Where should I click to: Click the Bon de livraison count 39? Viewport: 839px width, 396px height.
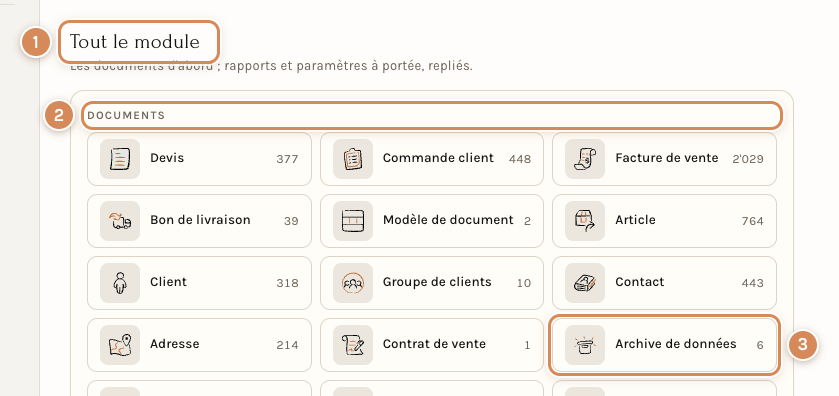291,221
